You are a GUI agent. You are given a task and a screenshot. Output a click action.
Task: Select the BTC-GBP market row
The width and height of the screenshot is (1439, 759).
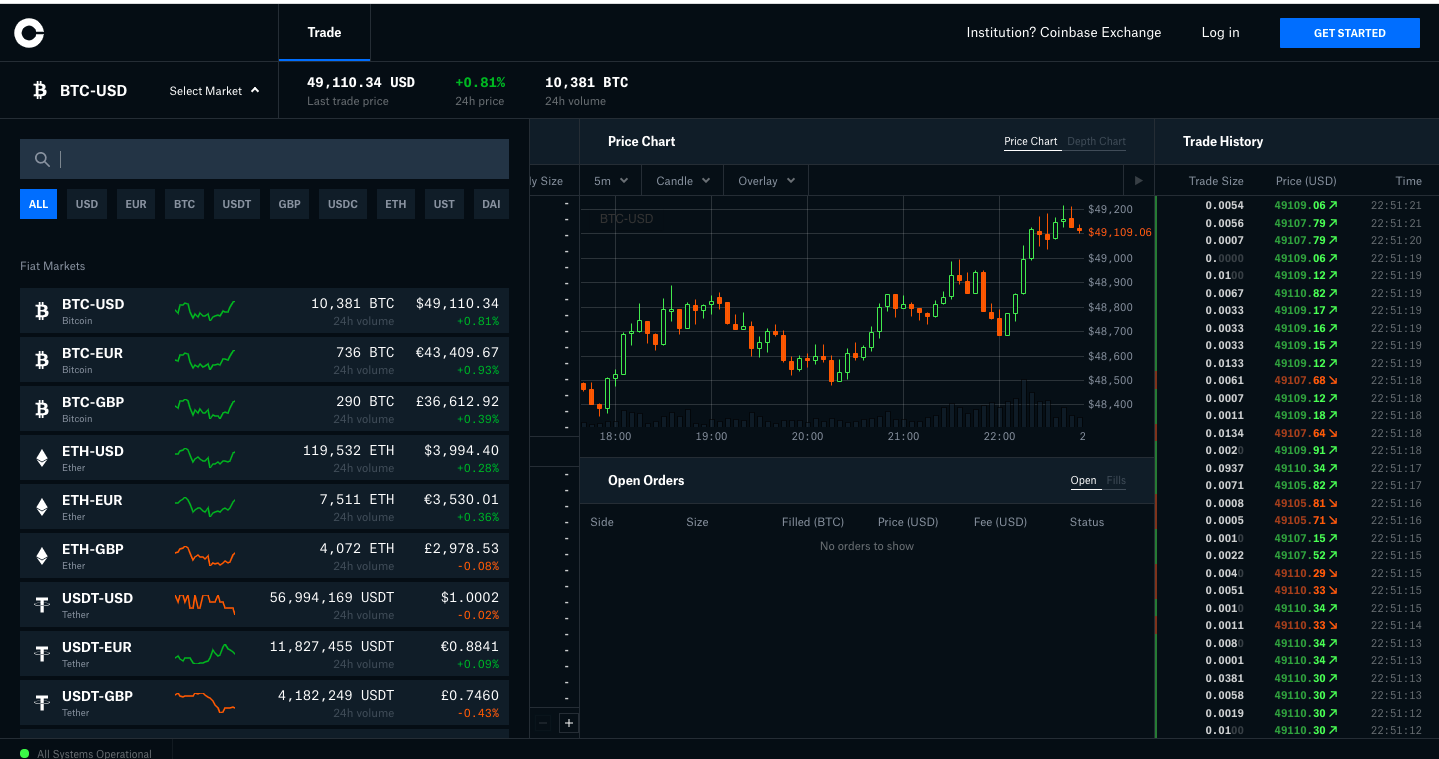[264, 410]
